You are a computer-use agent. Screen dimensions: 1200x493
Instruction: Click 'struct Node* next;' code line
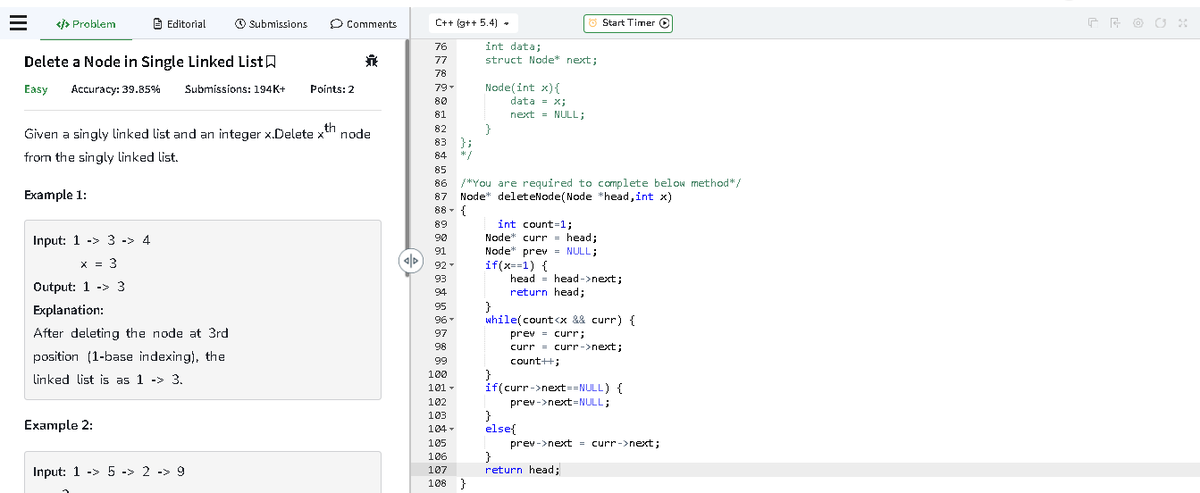541,59
